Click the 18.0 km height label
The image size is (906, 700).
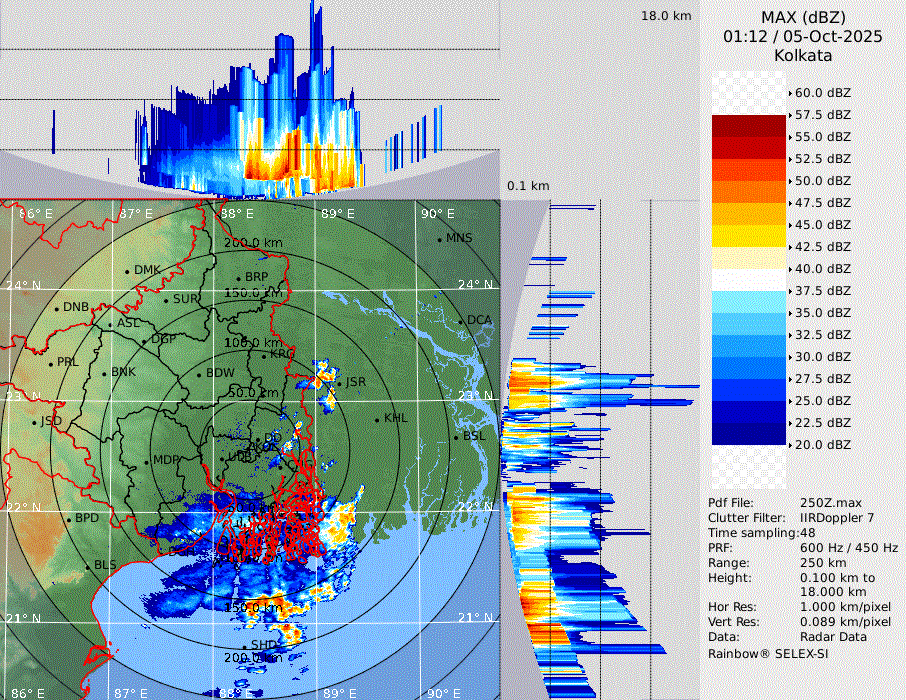coord(666,16)
